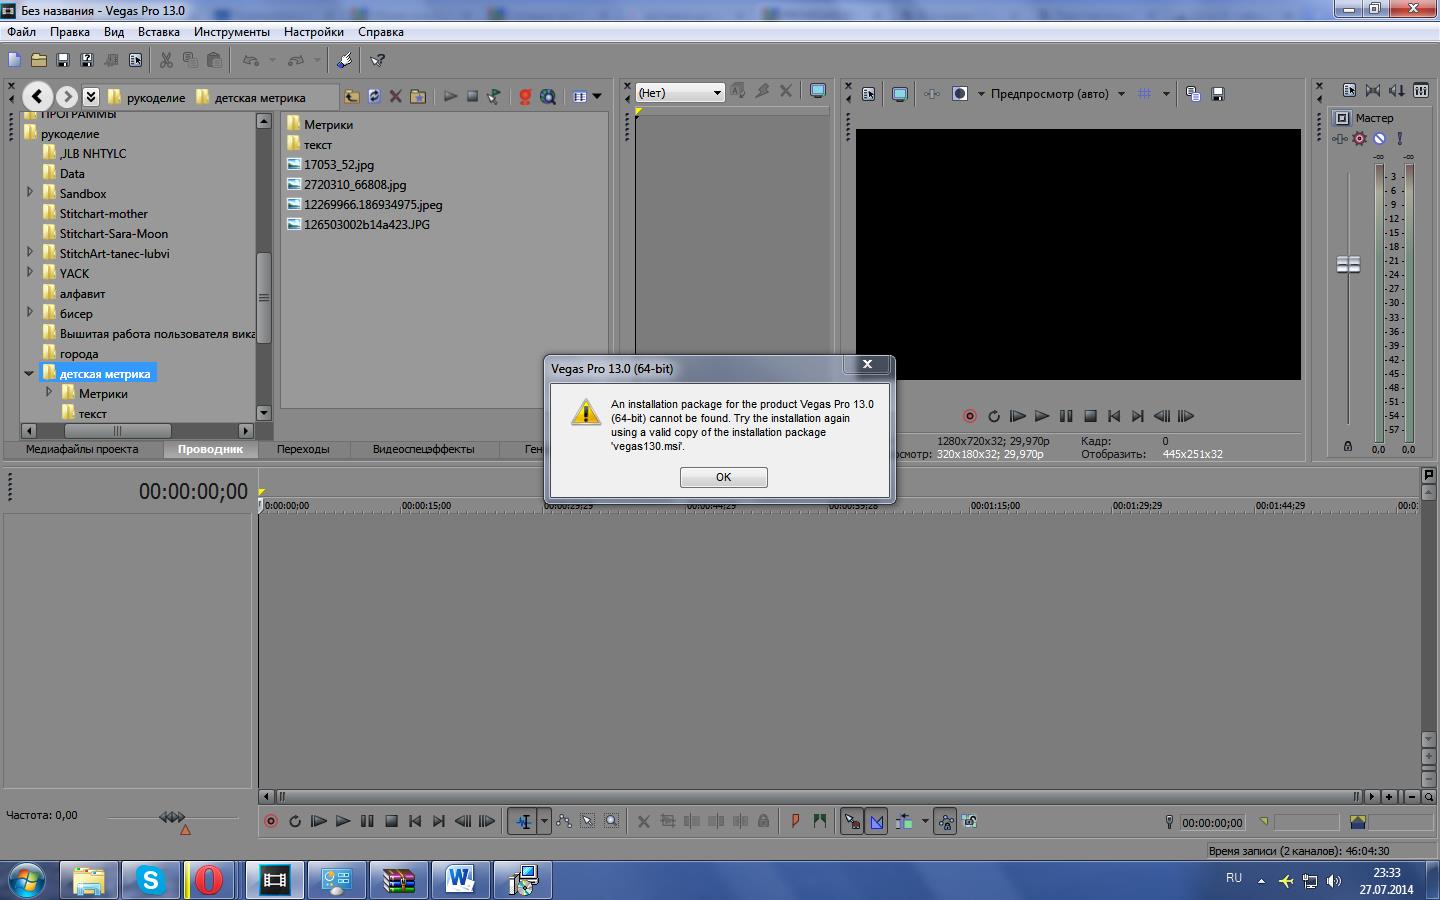Create a new project from main toolbar
The width and height of the screenshot is (1440, 900).
pos(14,60)
